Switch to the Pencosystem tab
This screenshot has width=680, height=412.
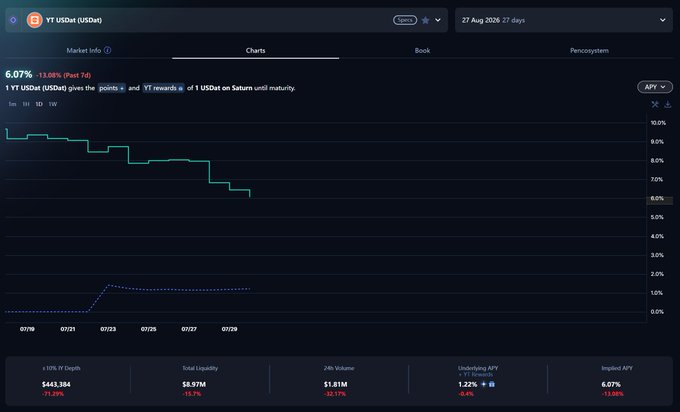[x=589, y=50]
